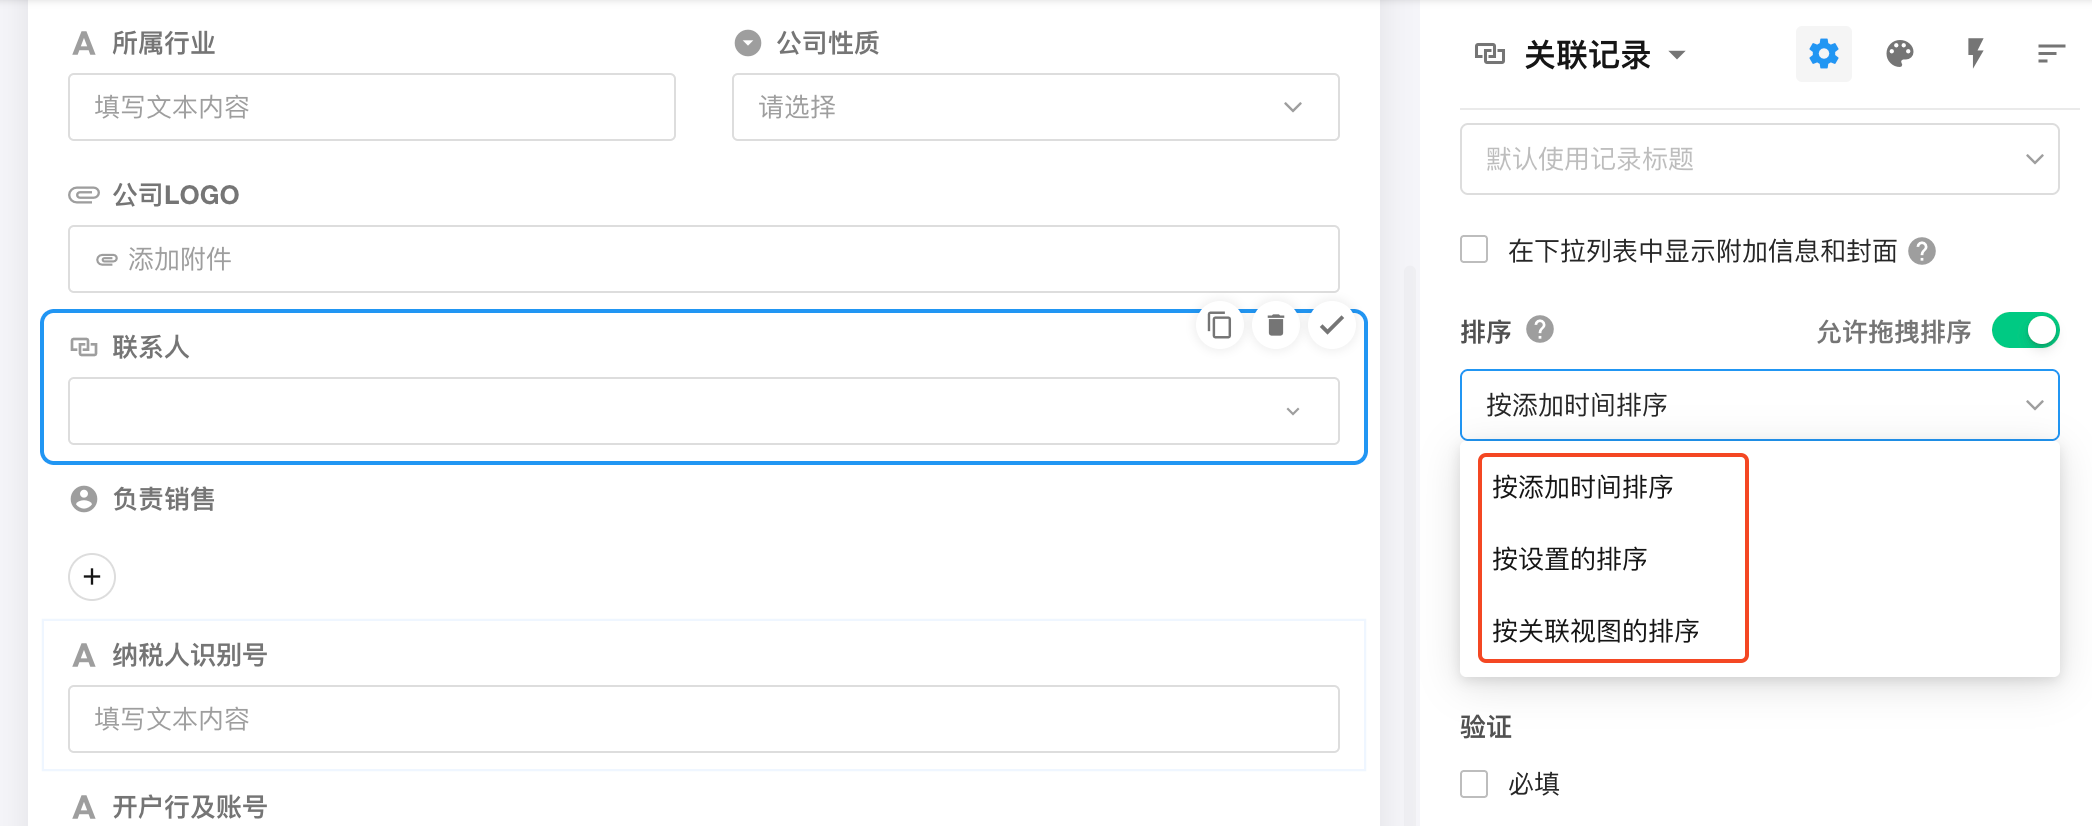Click help icon beside 在下拉列表中显示附加信息和封面
The image size is (2092, 826).
click(x=1921, y=251)
